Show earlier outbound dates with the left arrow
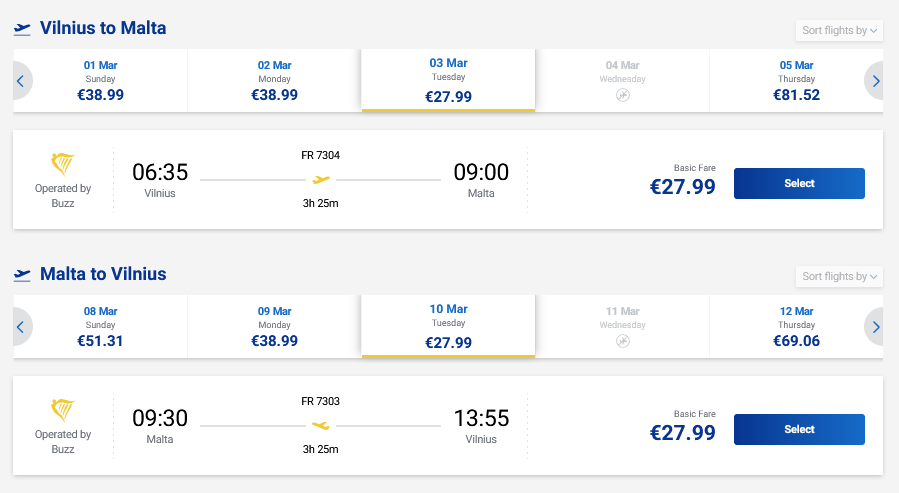This screenshot has width=899, height=493. [x=20, y=81]
